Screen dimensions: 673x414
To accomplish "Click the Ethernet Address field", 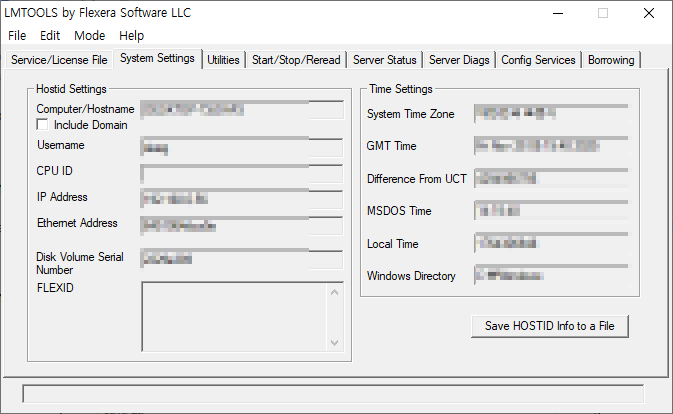I will pos(242,225).
